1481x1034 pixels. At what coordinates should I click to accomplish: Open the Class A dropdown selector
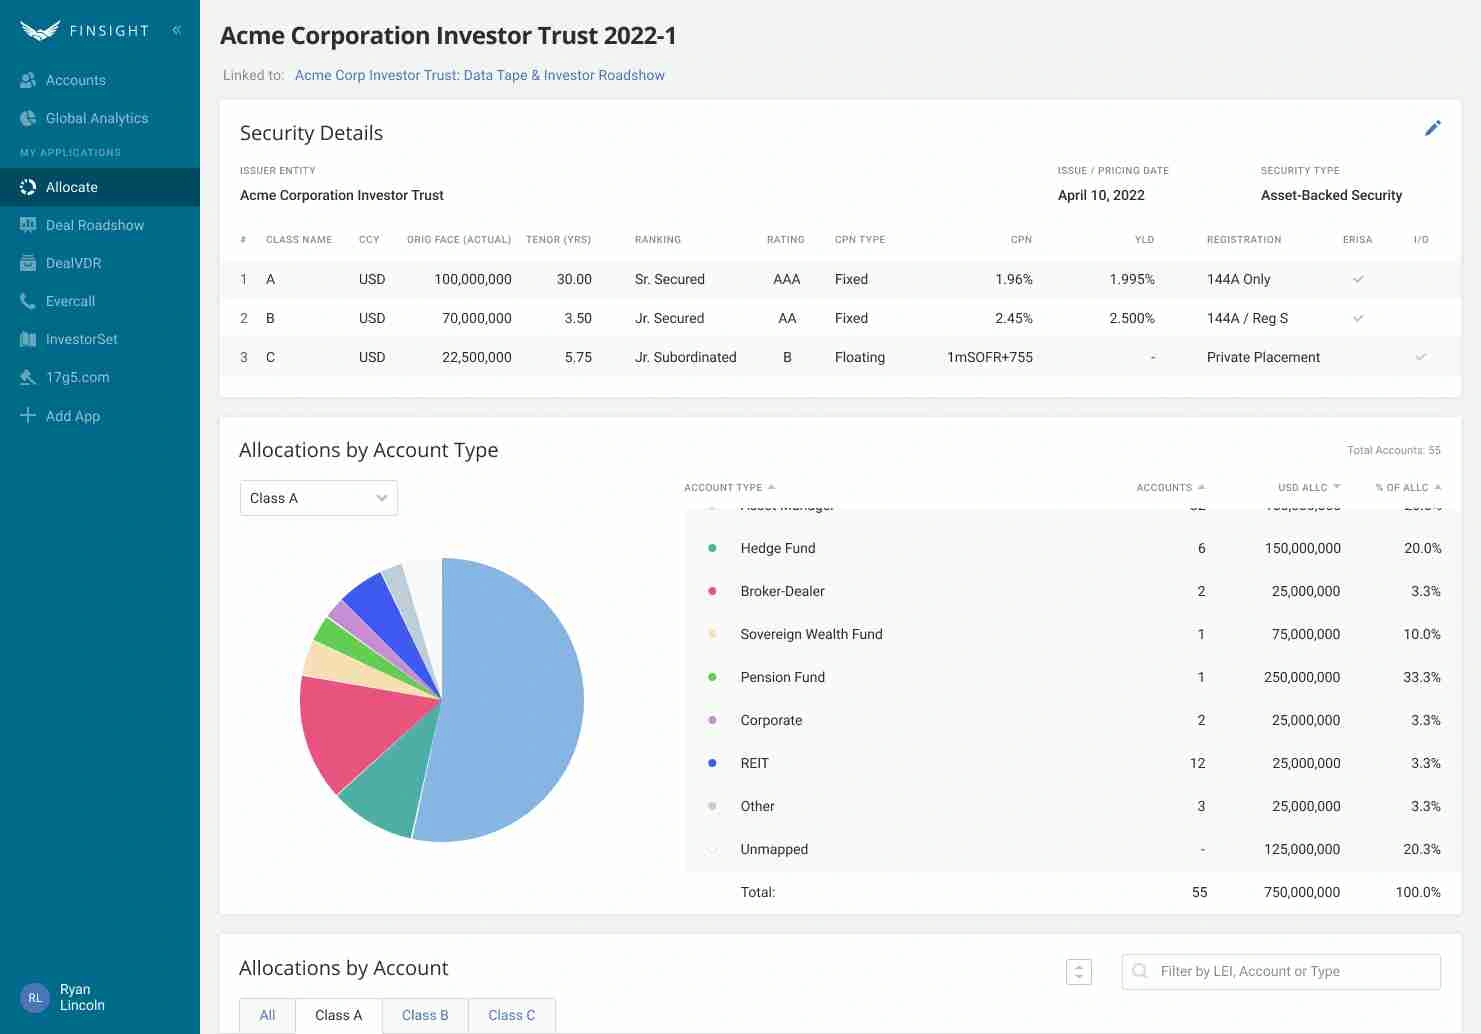click(x=319, y=498)
